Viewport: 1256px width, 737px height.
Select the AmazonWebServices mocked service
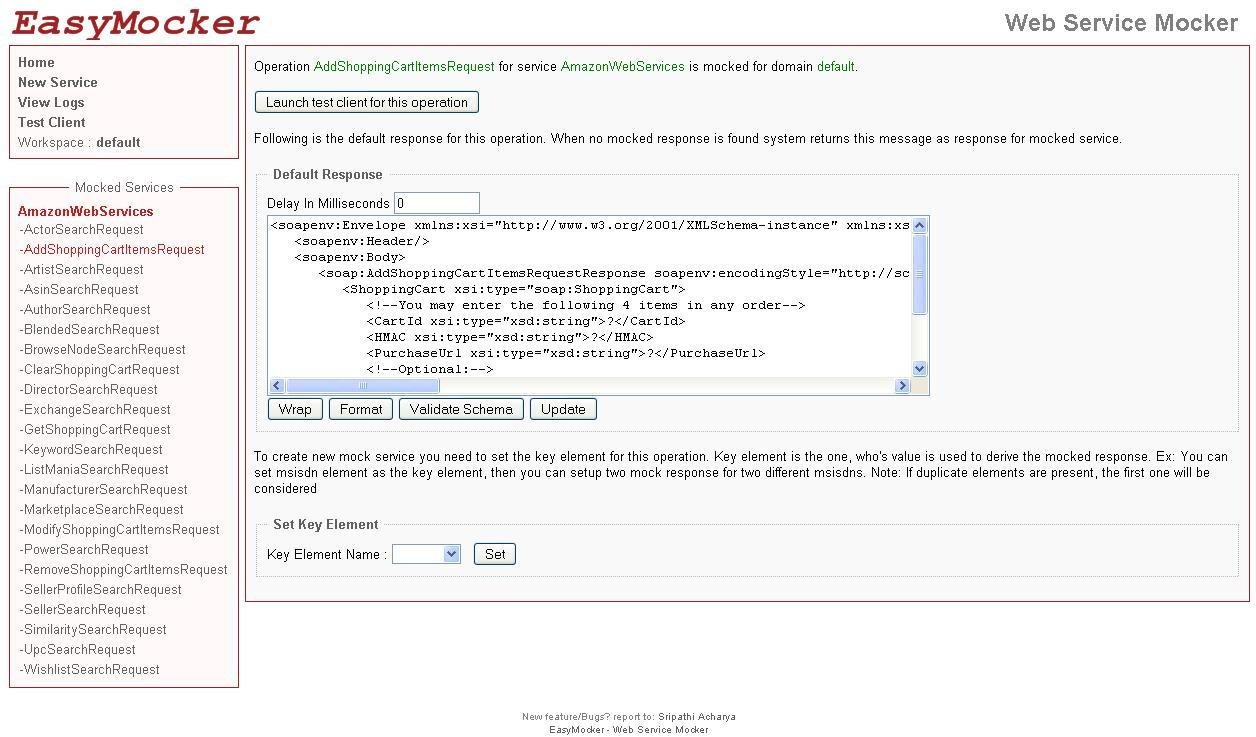point(85,211)
